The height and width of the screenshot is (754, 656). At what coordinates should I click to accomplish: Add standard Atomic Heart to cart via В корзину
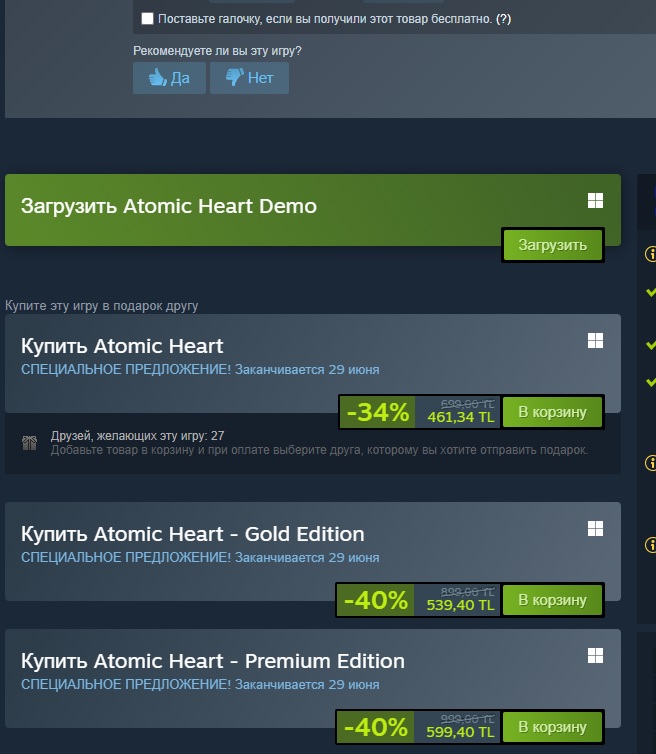[x=553, y=411]
